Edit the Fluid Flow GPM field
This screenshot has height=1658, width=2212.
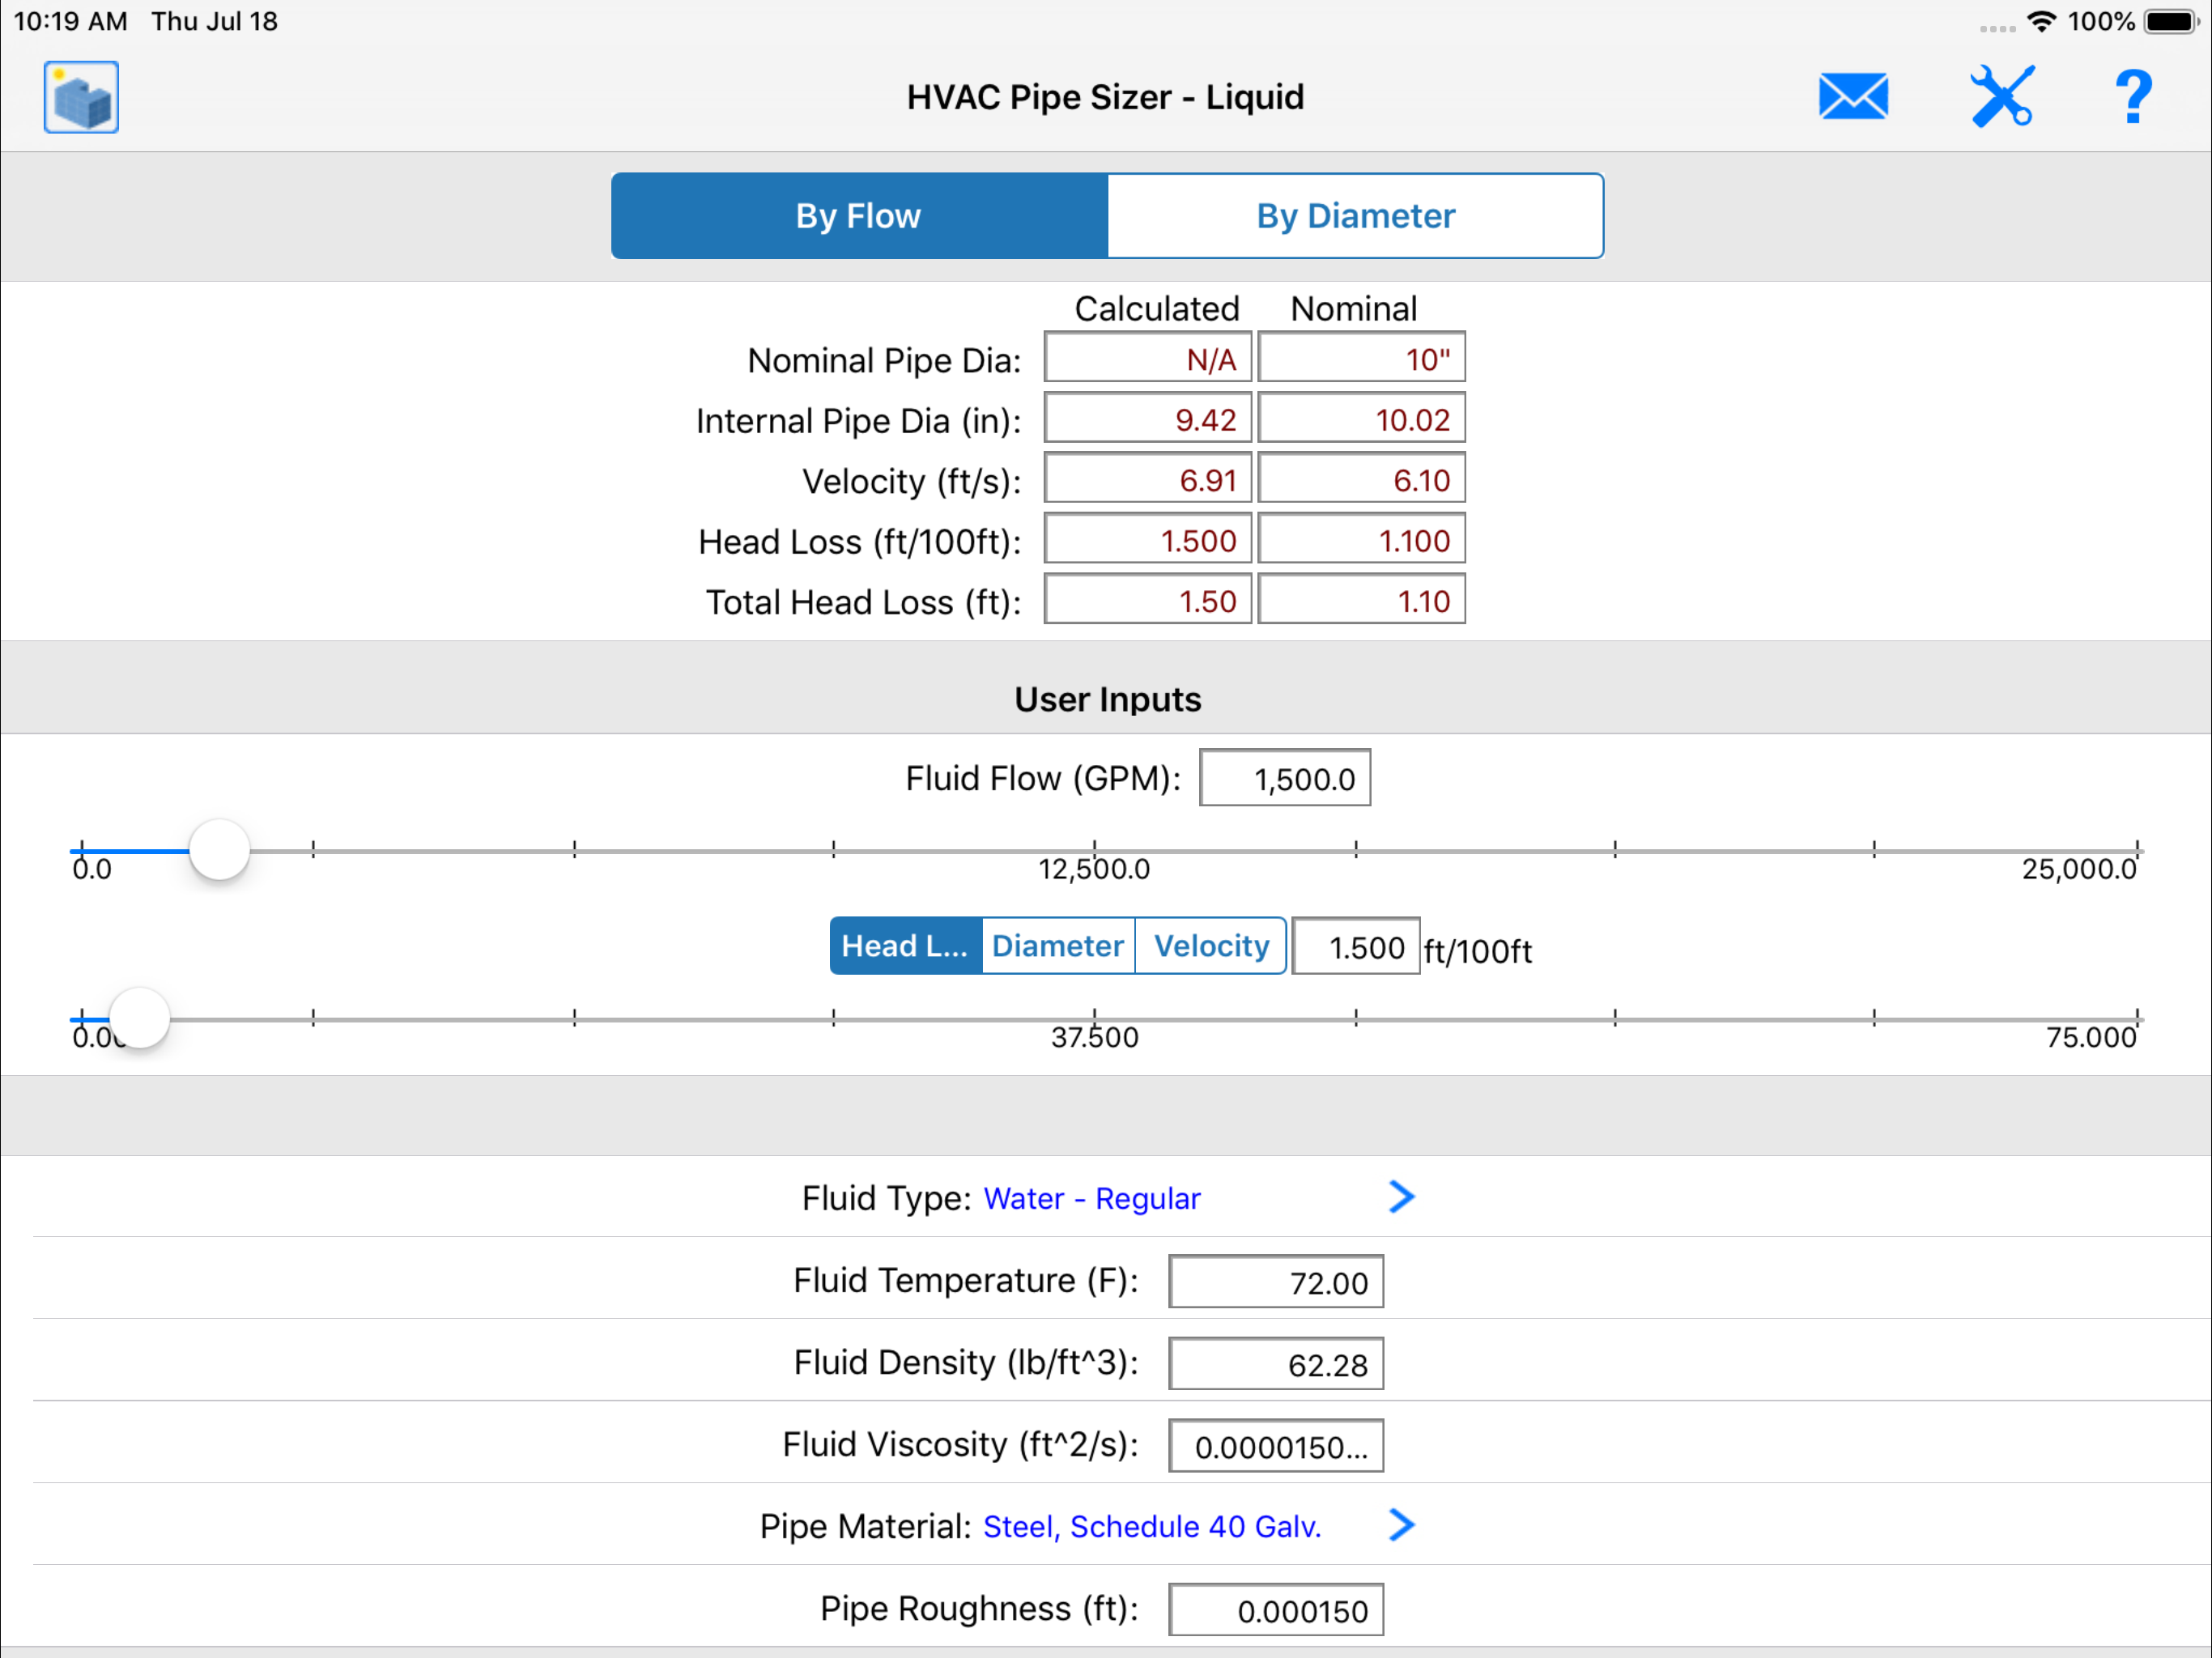pyautogui.click(x=1284, y=778)
